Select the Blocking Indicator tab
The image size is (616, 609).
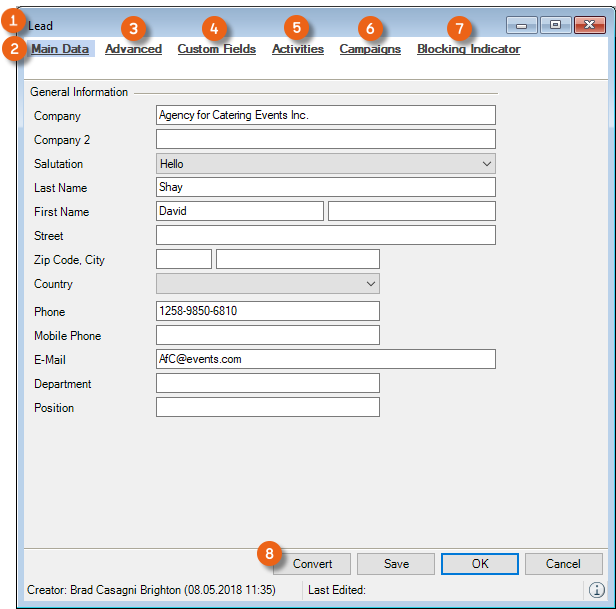point(468,49)
